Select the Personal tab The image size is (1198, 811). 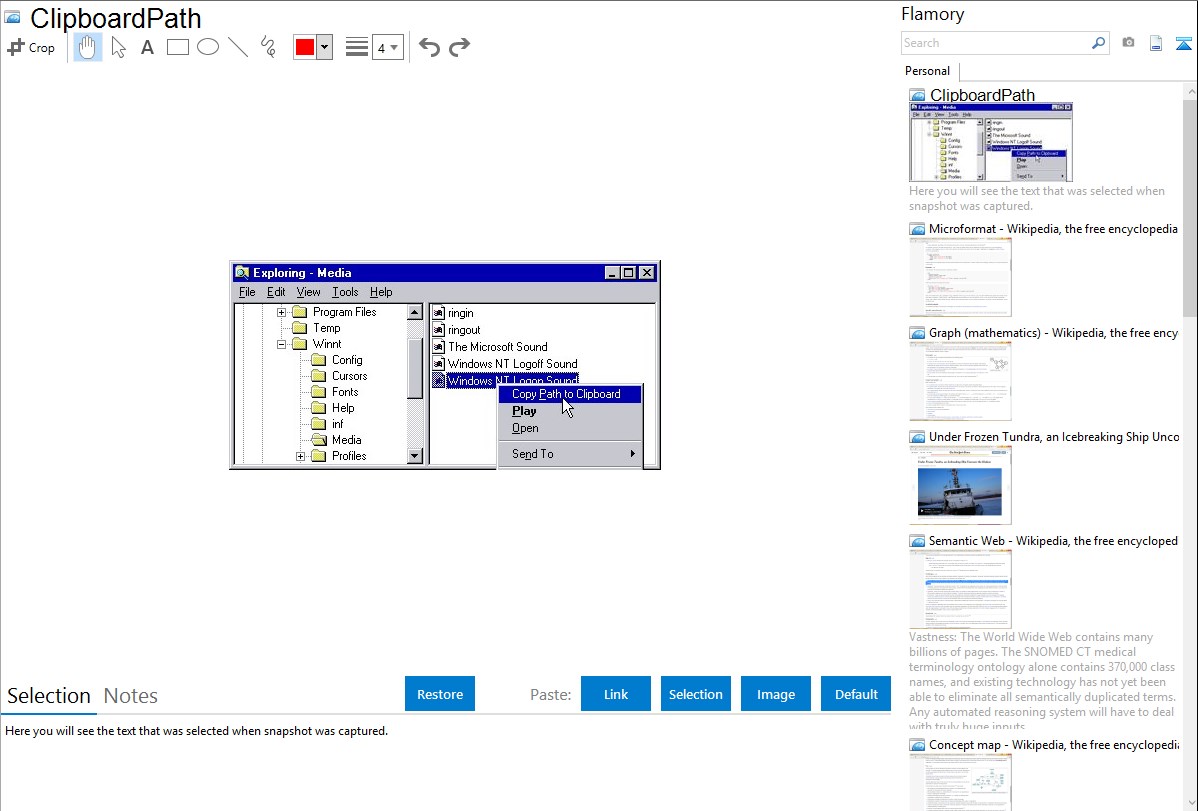(928, 71)
